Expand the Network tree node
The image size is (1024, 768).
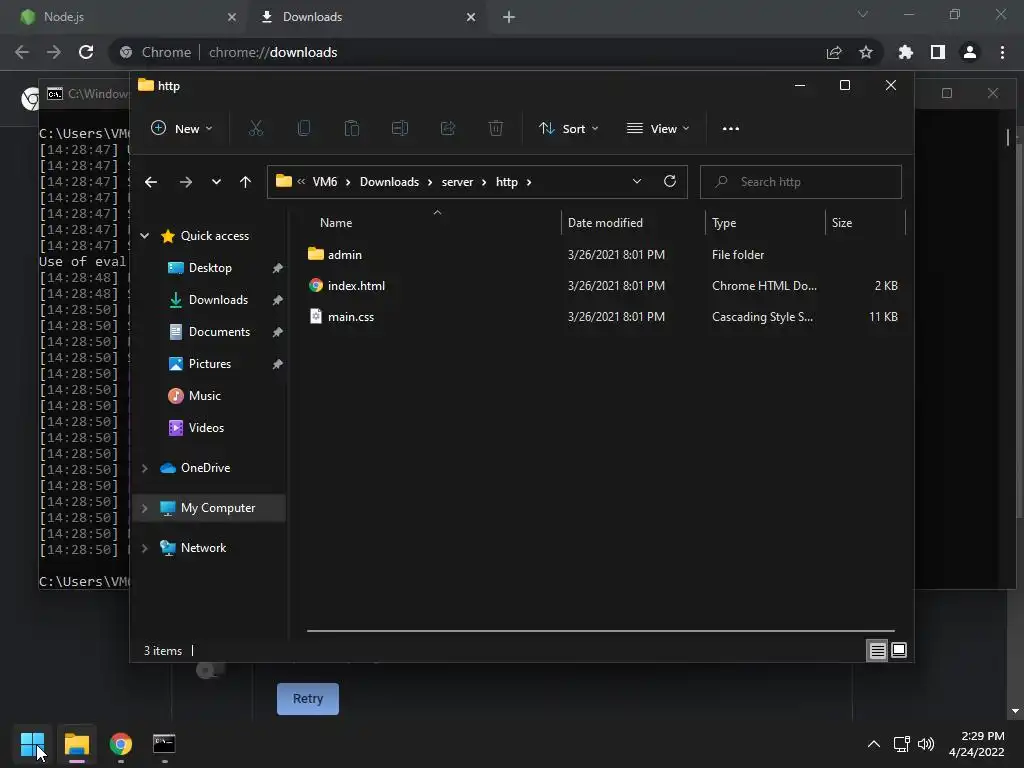[x=145, y=548]
